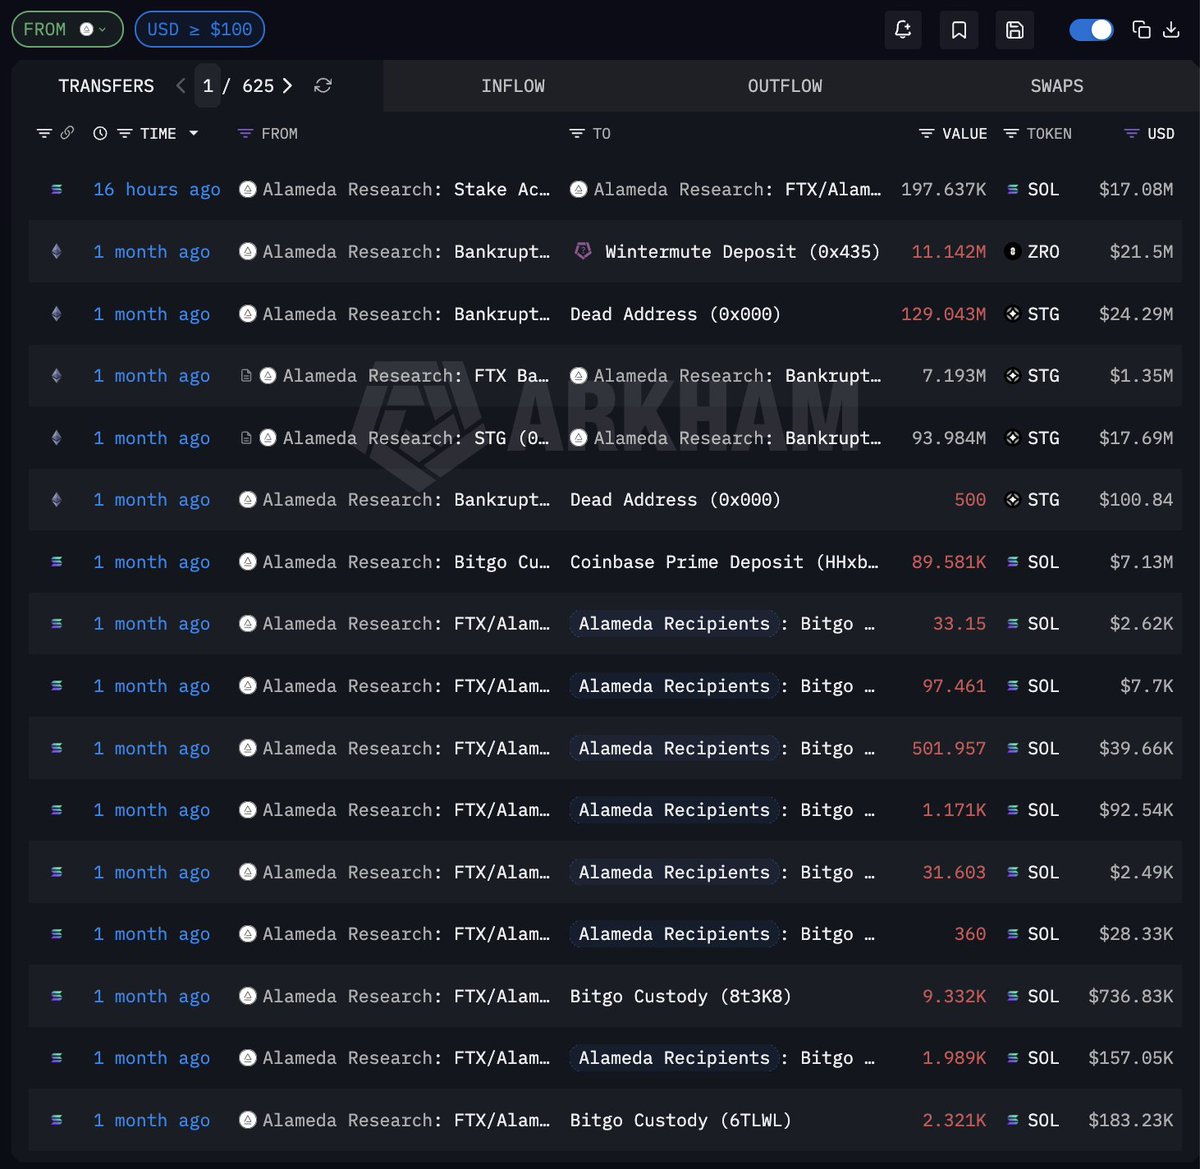Open the TIME column sort dropdown arrow
This screenshot has height=1169, width=1200.
click(193, 133)
